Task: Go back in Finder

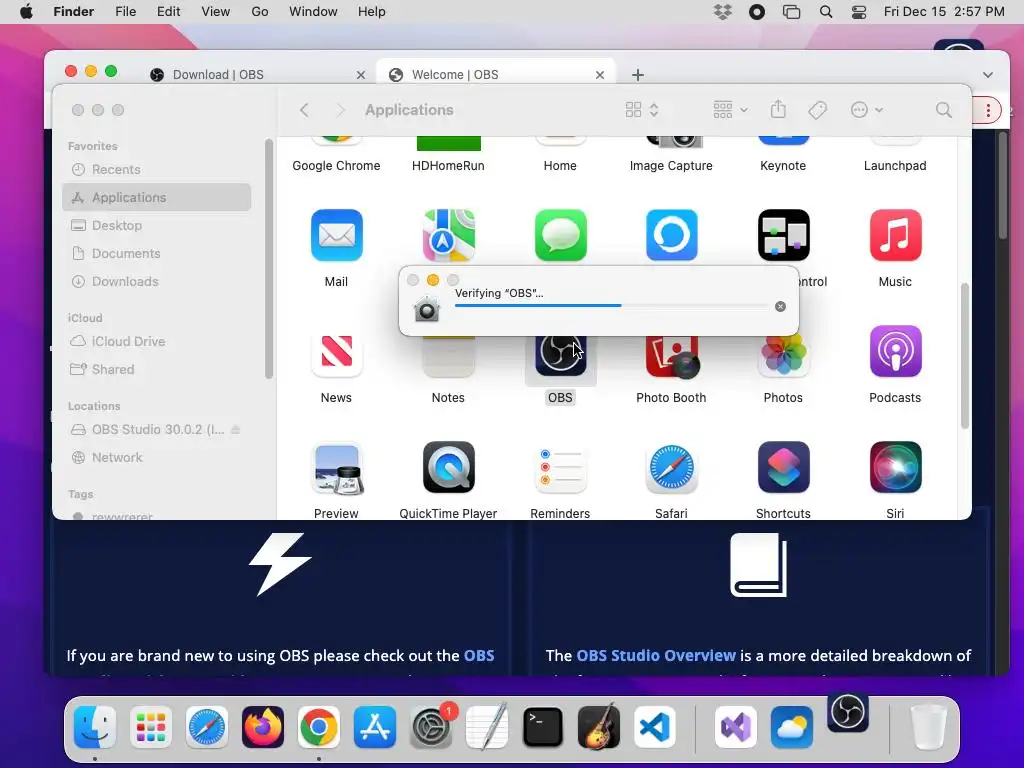Action: [x=304, y=110]
